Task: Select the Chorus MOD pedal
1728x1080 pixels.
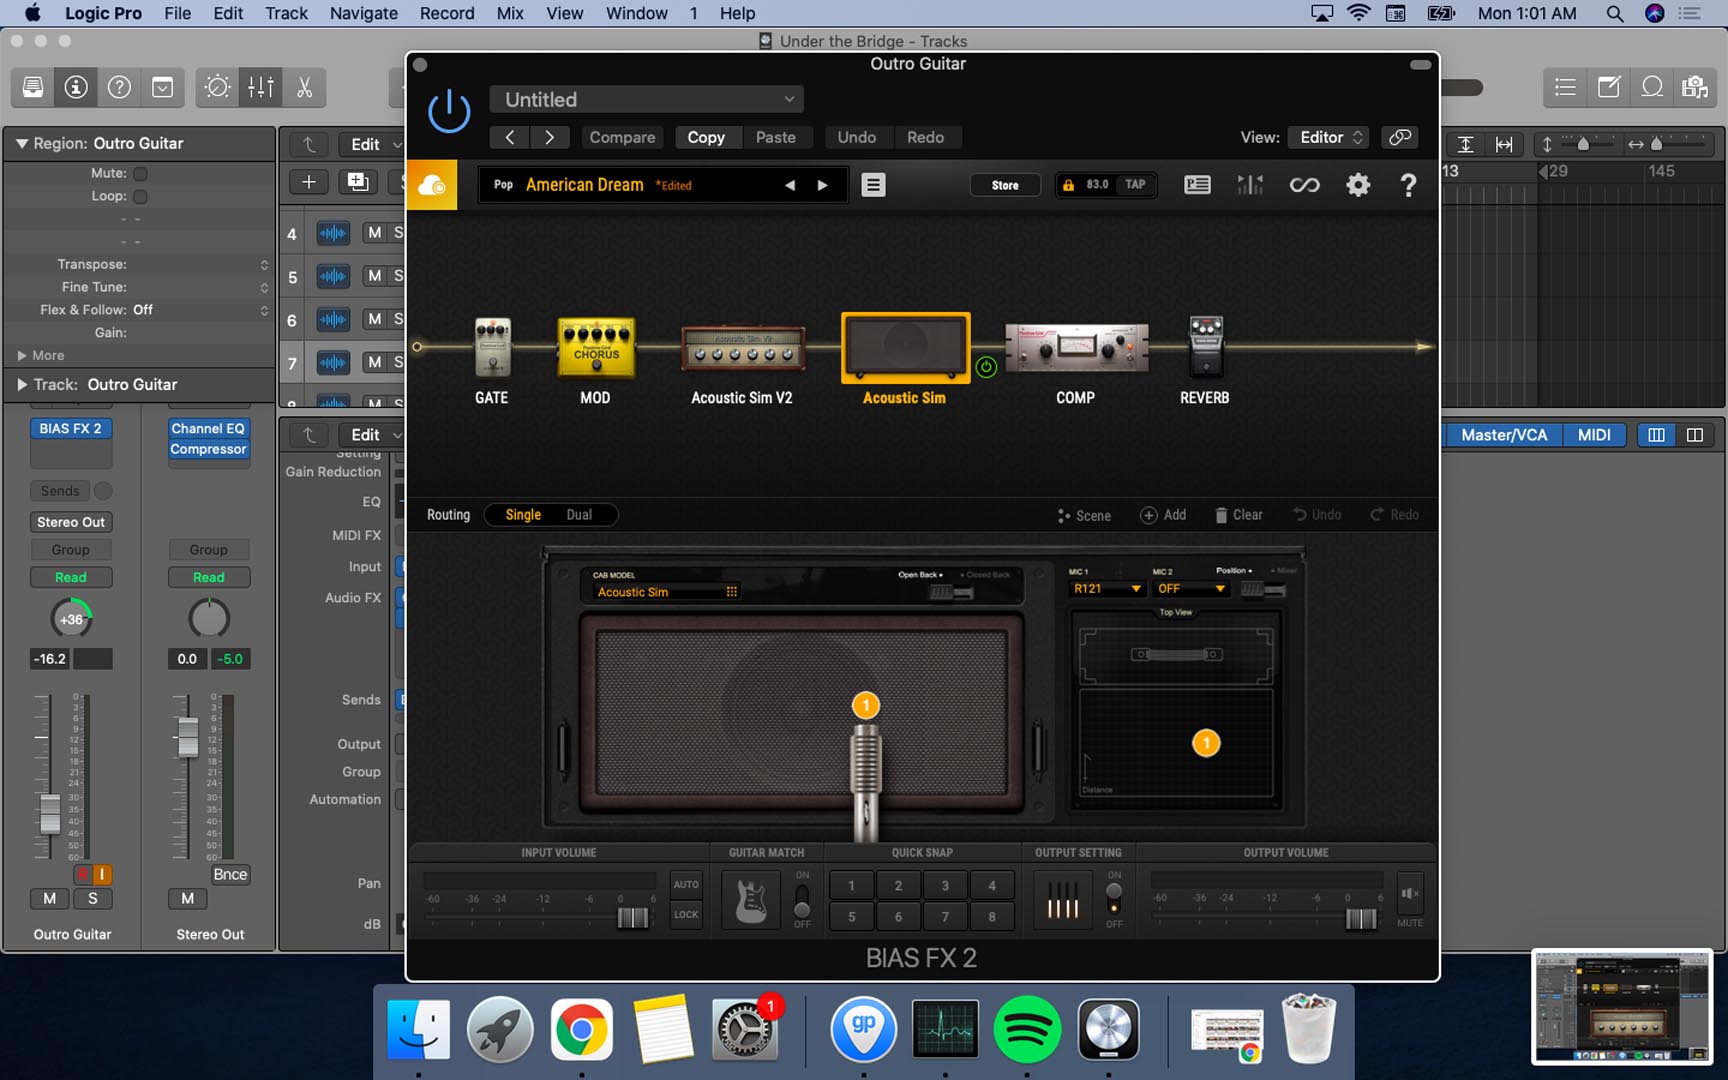Action: [596, 347]
